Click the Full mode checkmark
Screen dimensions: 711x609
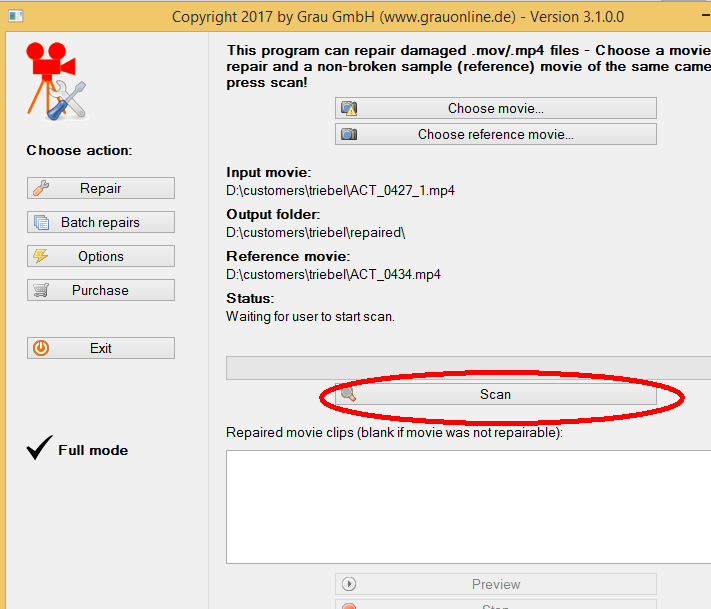(x=39, y=450)
